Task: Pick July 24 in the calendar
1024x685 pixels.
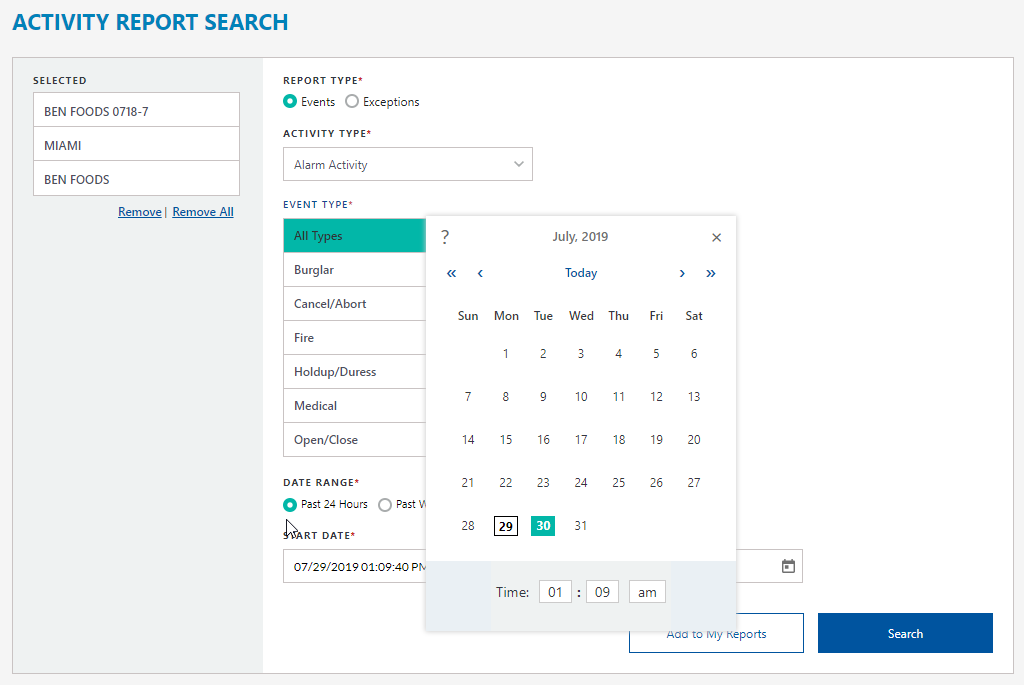Action: click(x=581, y=483)
